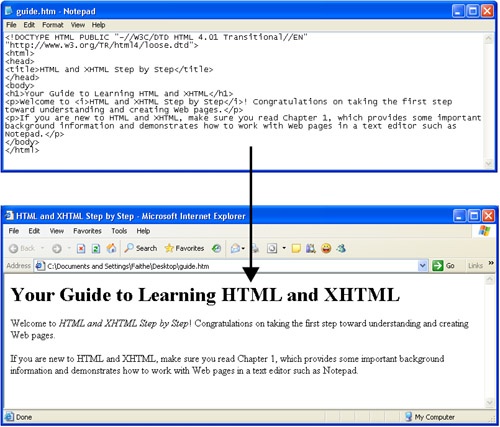Screen dimensions: 500x427
Task: Open the Favorites star button
Action: click(184, 248)
